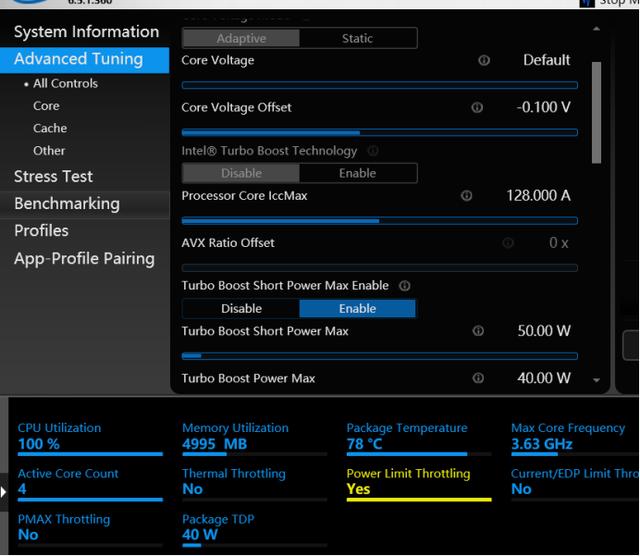
Task: Open the Benchmarking section
Action: (84, 204)
